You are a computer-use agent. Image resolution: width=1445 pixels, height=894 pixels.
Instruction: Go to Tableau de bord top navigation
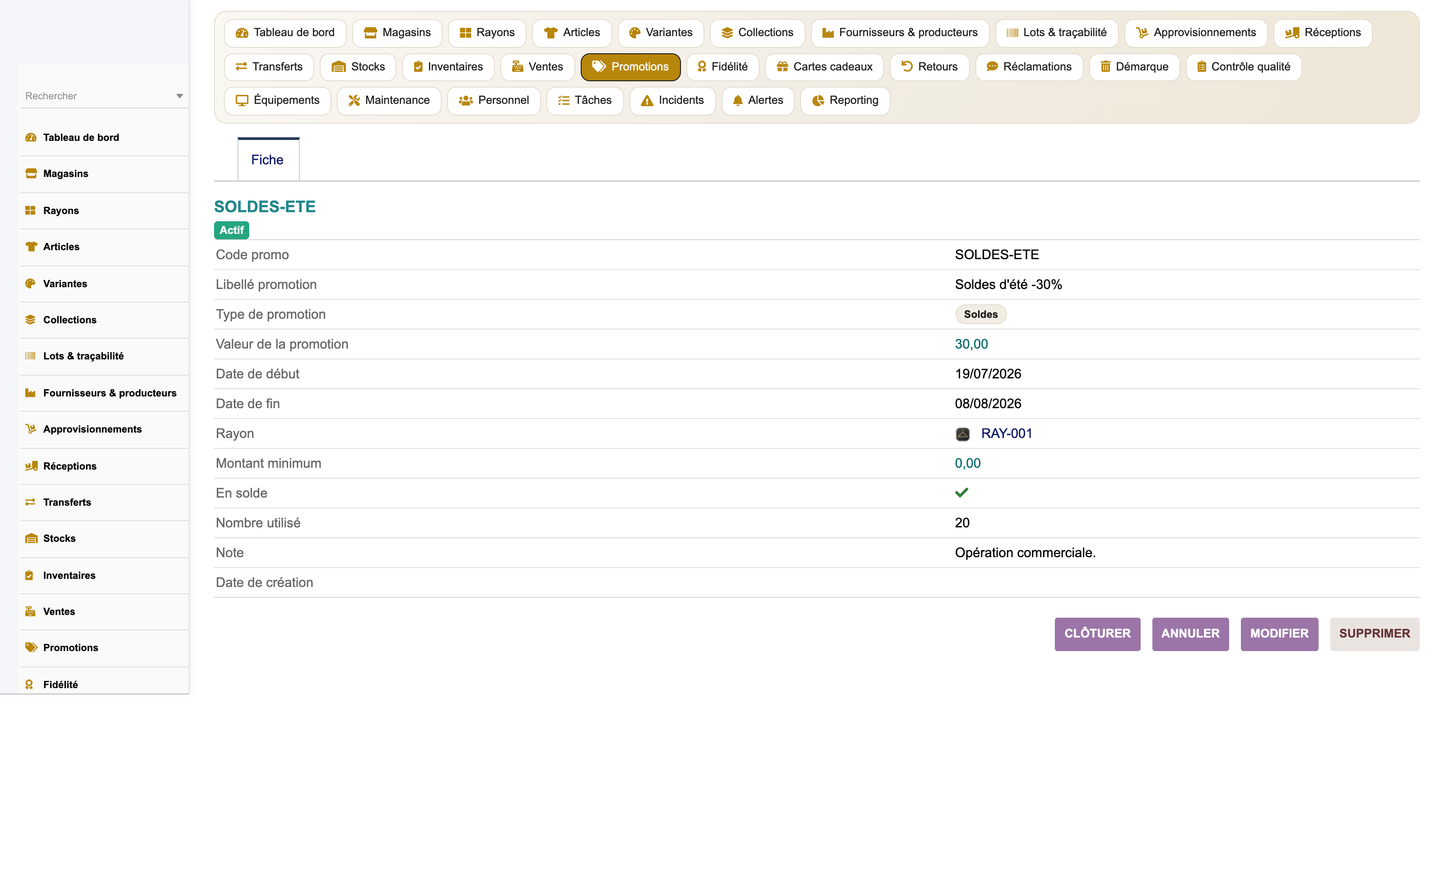point(285,33)
